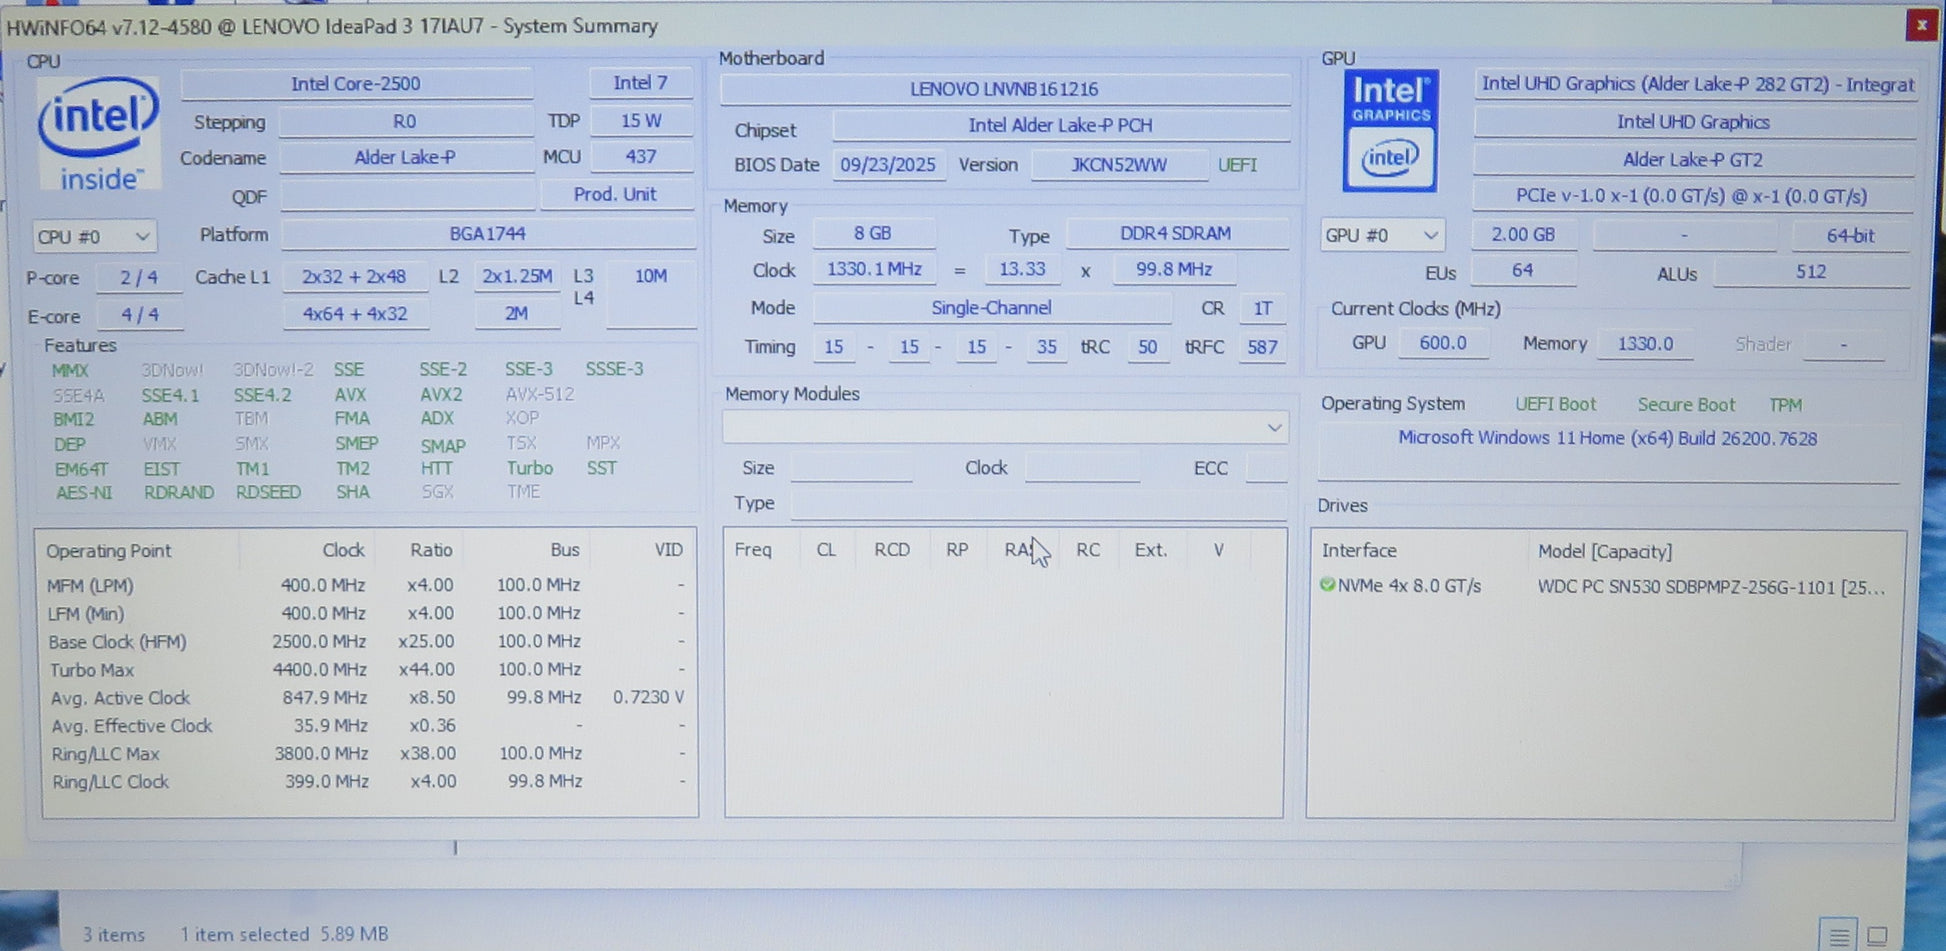Select the Turbo Max operating point row
This screenshot has height=951, width=1946.
click(92, 670)
